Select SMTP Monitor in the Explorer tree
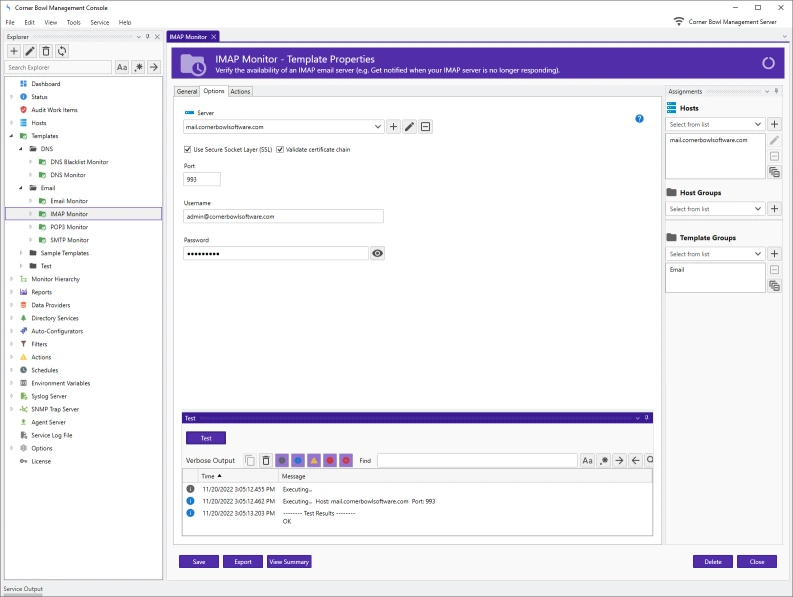 point(69,240)
